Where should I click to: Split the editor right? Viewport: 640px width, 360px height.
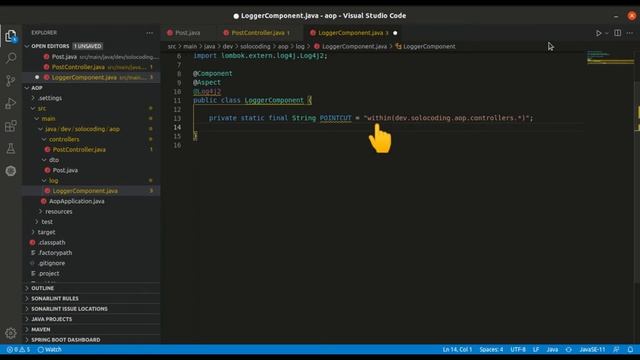(618, 33)
